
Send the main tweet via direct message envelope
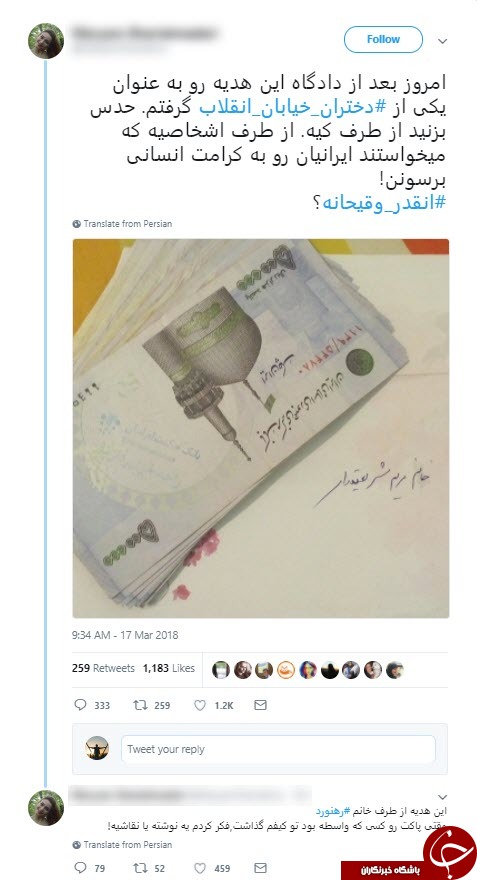[260, 705]
